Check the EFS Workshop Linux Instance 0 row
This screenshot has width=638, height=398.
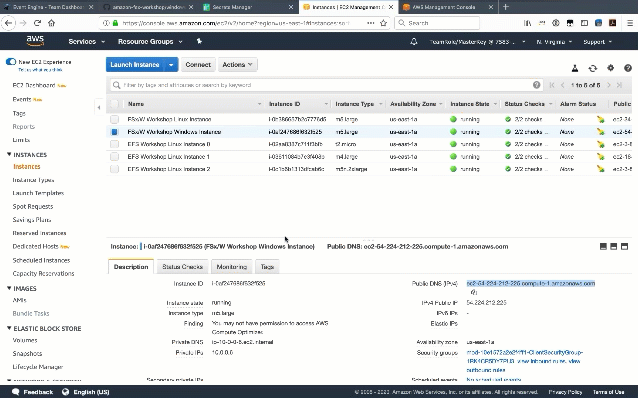coord(114,144)
